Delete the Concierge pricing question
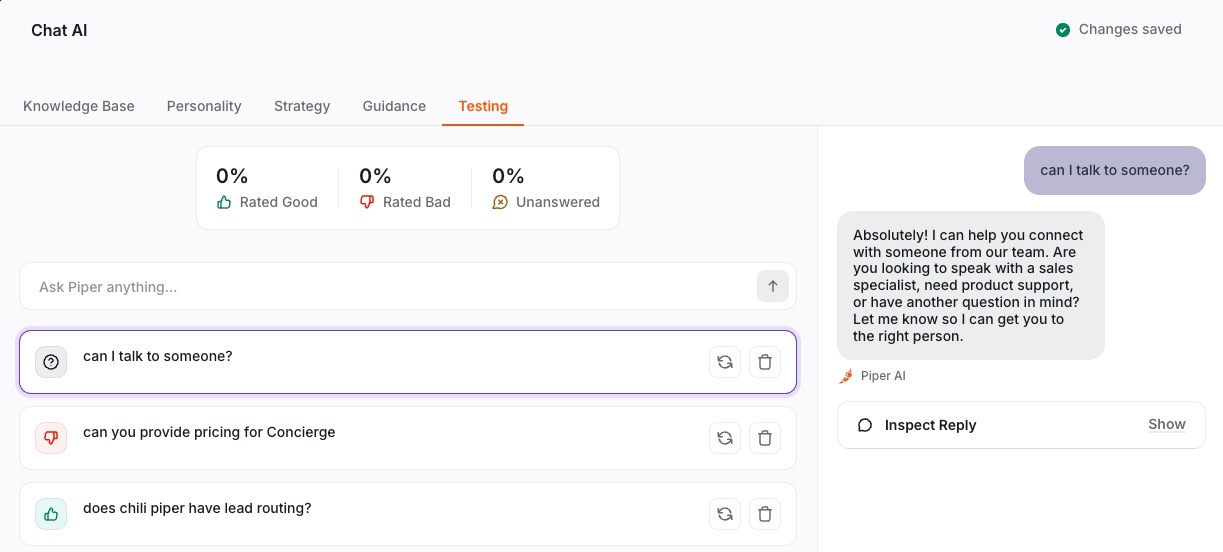This screenshot has width=1223, height=552. 765,438
